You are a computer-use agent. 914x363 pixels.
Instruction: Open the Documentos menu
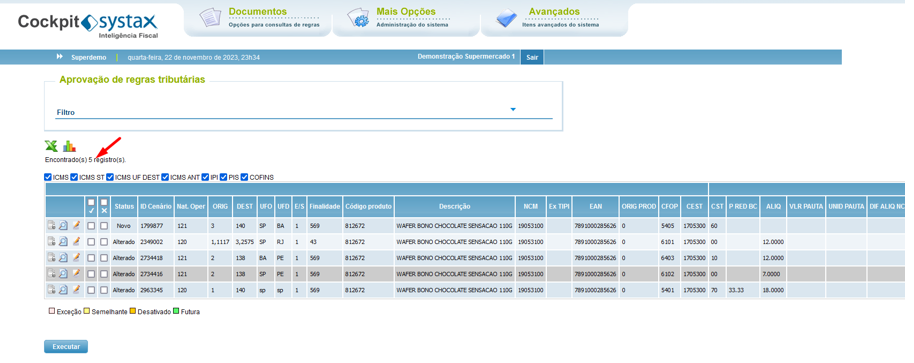coord(258,12)
